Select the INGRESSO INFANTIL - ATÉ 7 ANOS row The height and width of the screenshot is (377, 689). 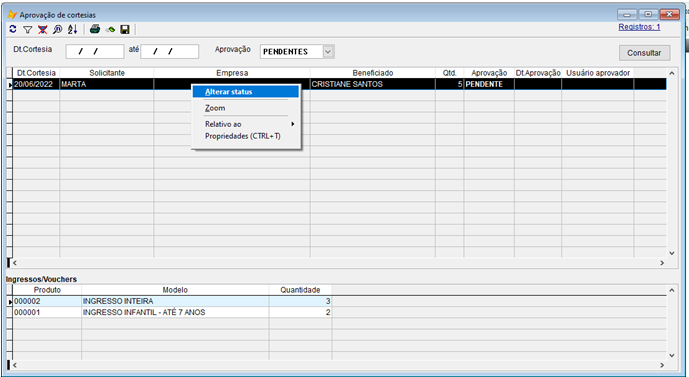point(172,312)
